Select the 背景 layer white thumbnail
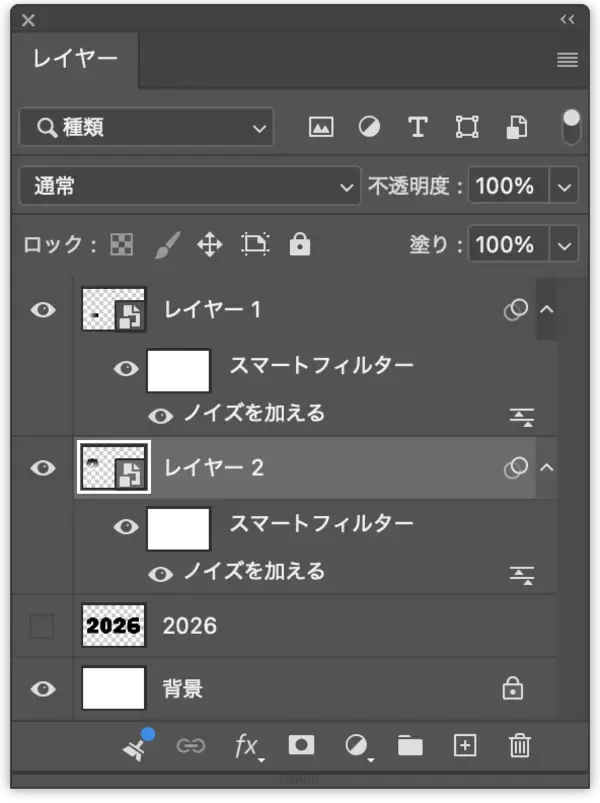This screenshot has width=600, height=803. click(114, 688)
